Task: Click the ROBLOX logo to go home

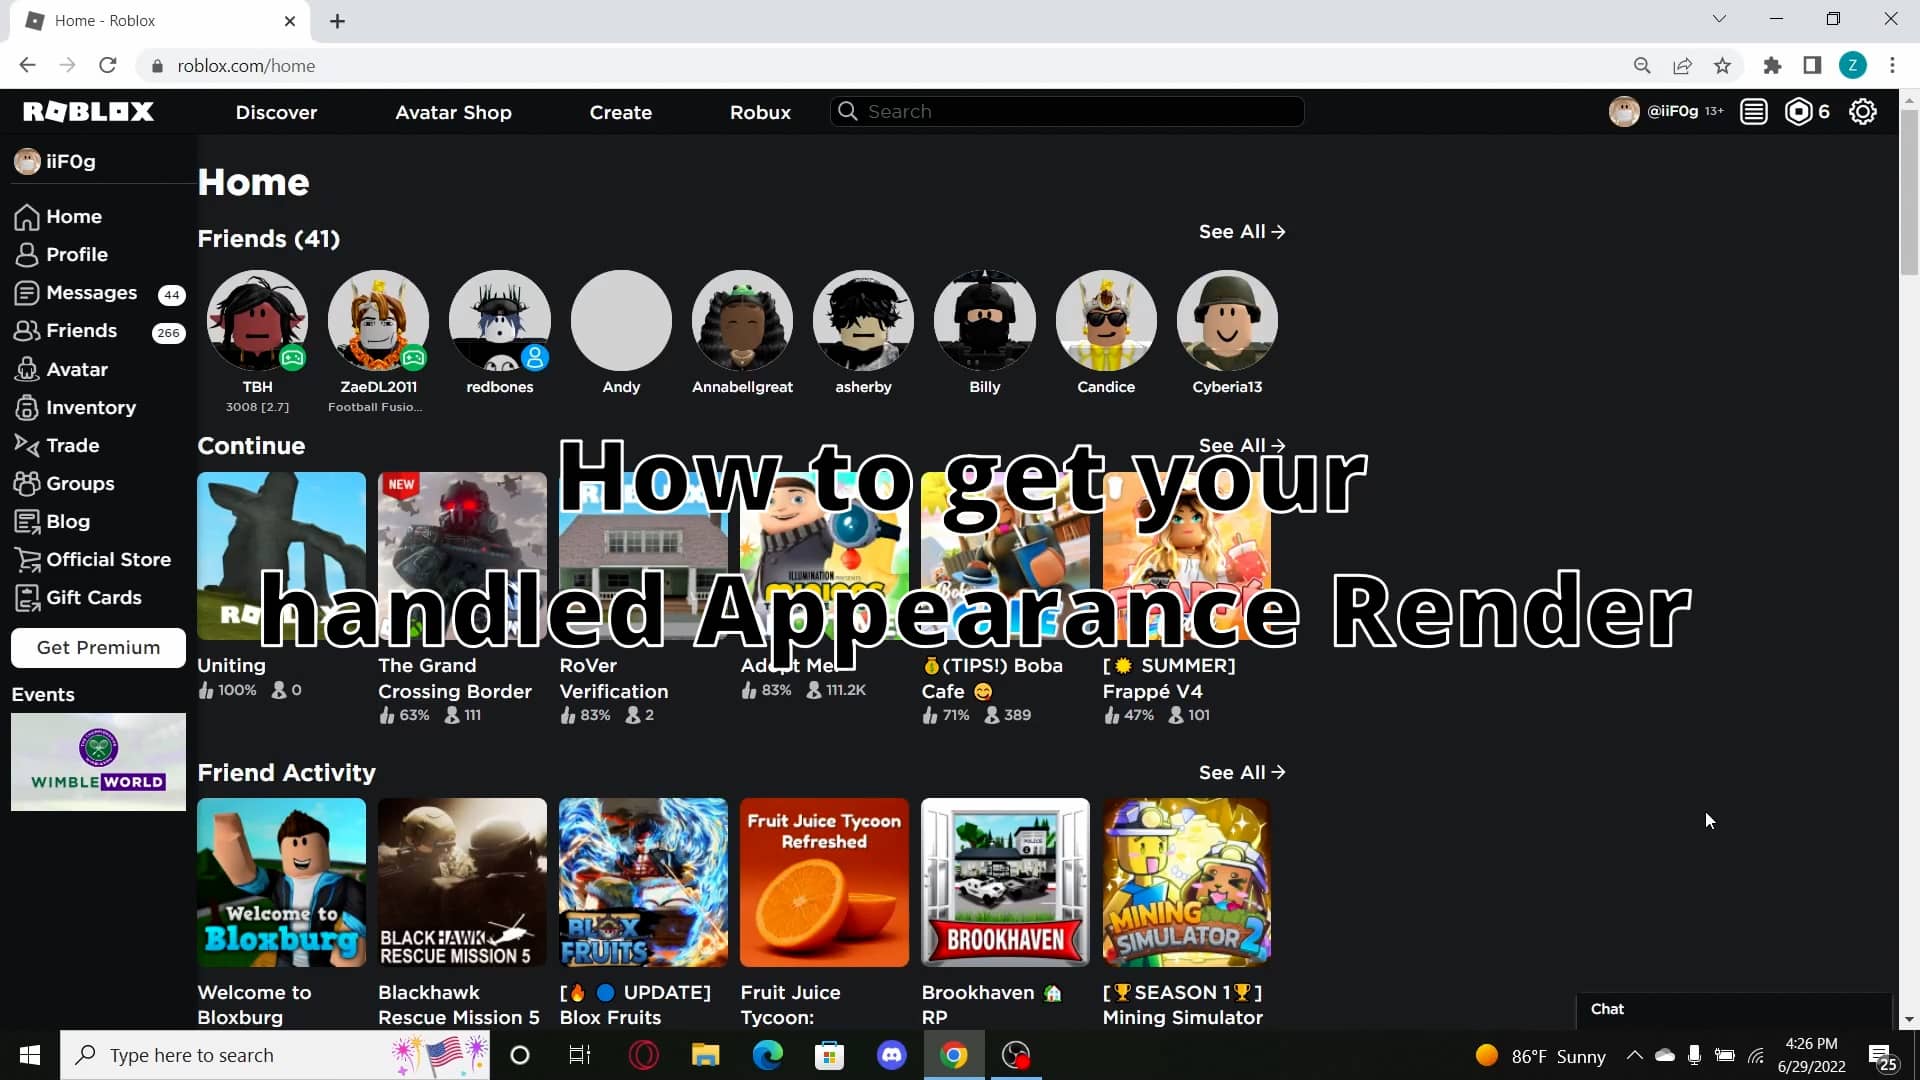Action: pos(88,111)
